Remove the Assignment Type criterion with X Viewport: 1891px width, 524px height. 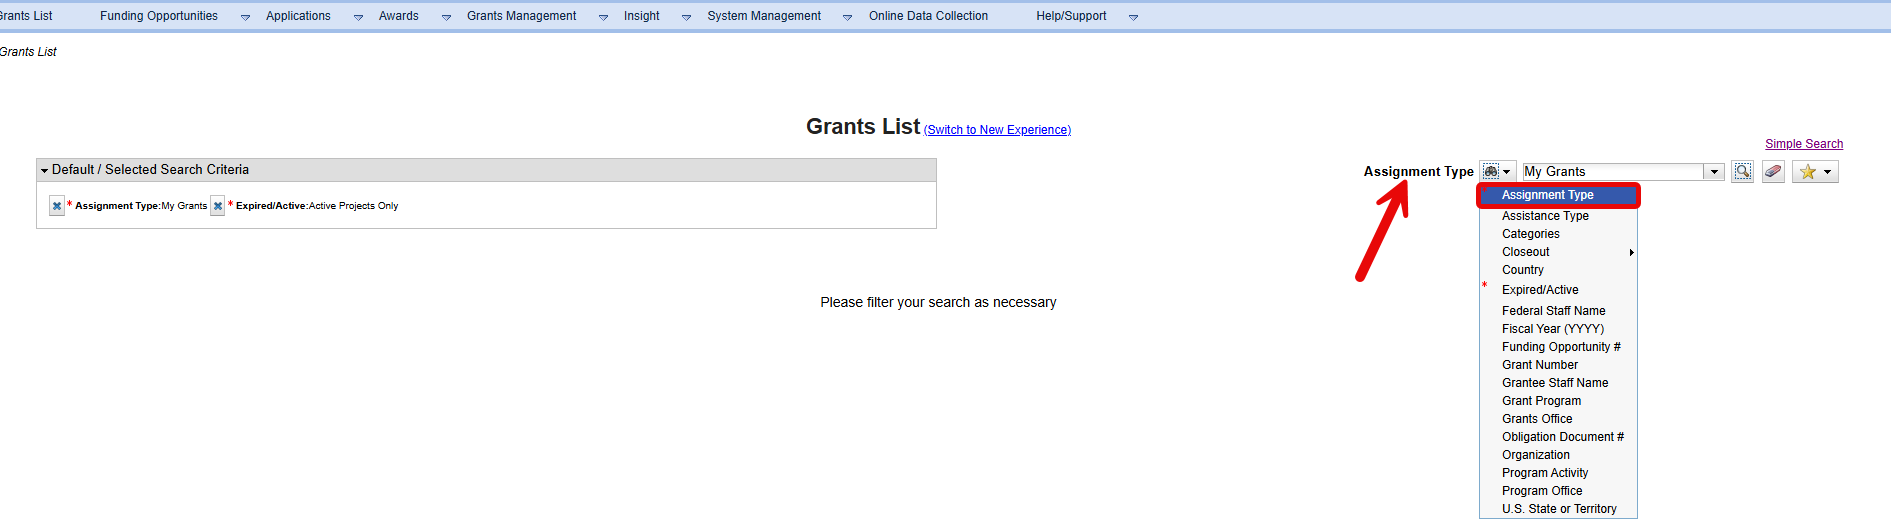click(x=57, y=206)
